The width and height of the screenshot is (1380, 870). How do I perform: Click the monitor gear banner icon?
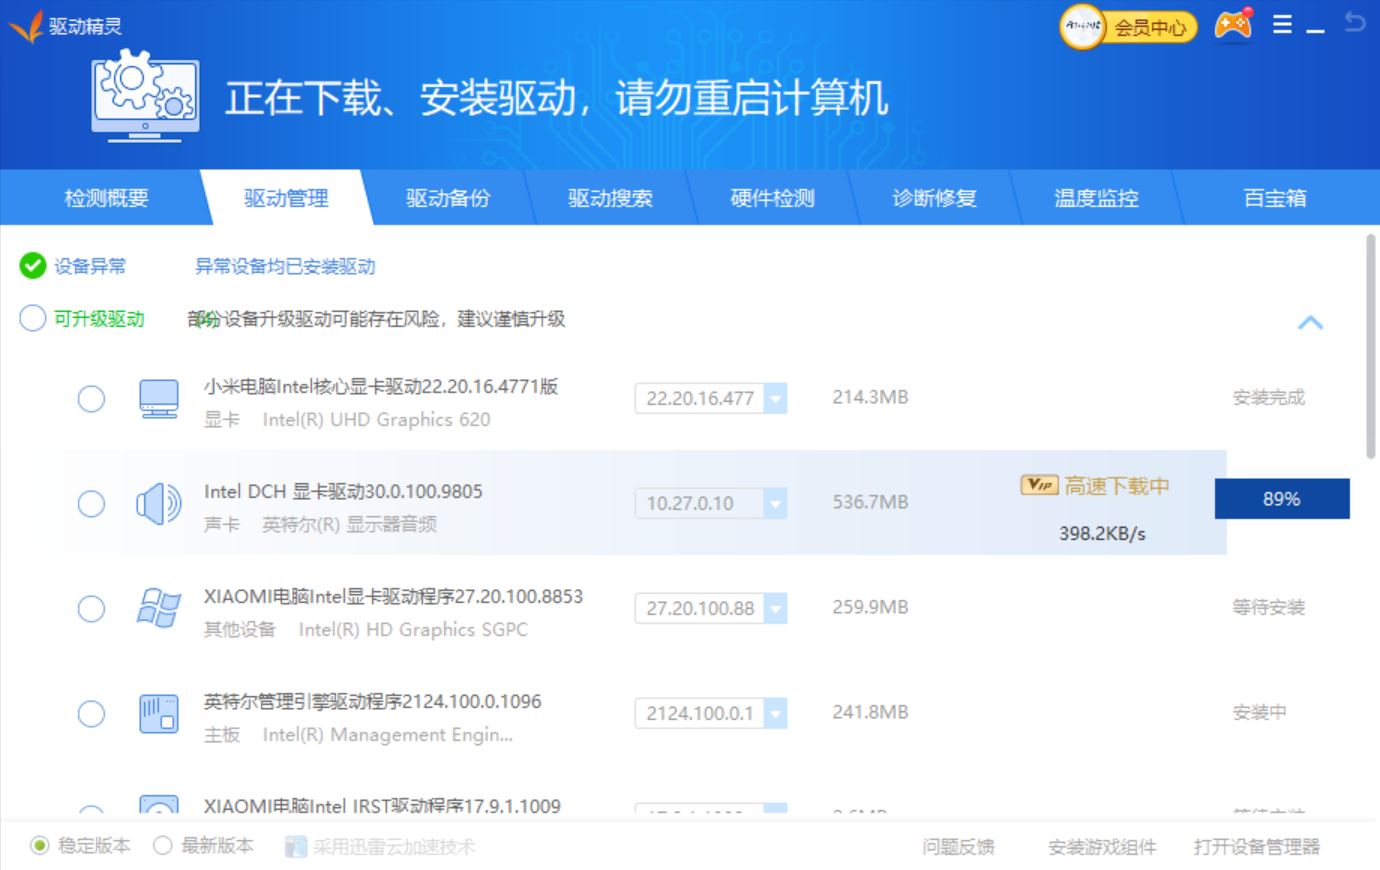point(146,97)
